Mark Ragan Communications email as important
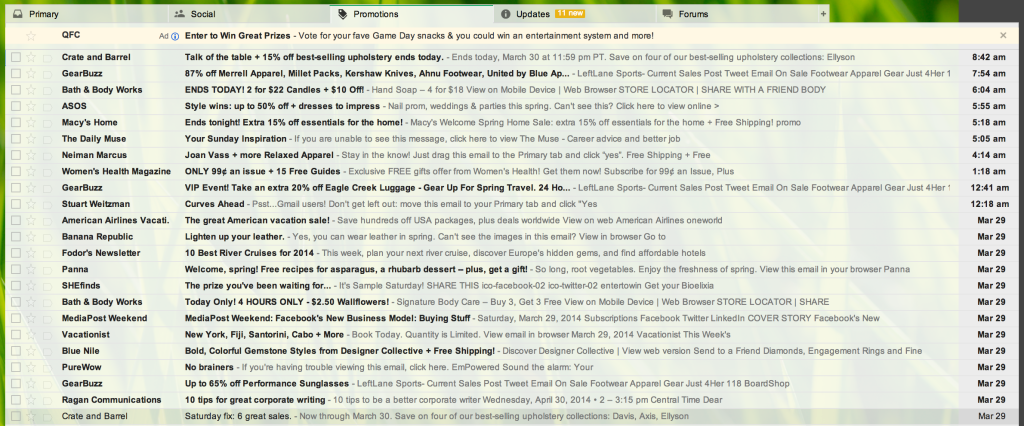 [47, 400]
